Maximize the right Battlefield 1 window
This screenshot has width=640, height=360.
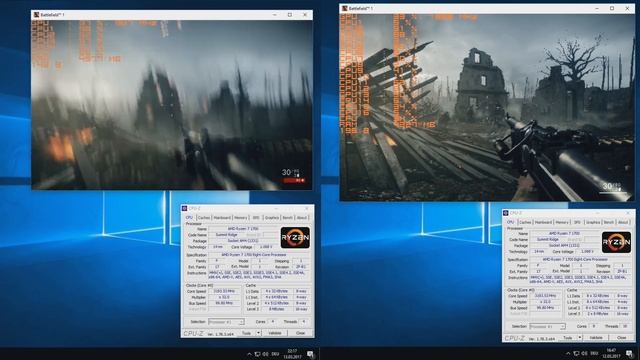click(612, 8)
